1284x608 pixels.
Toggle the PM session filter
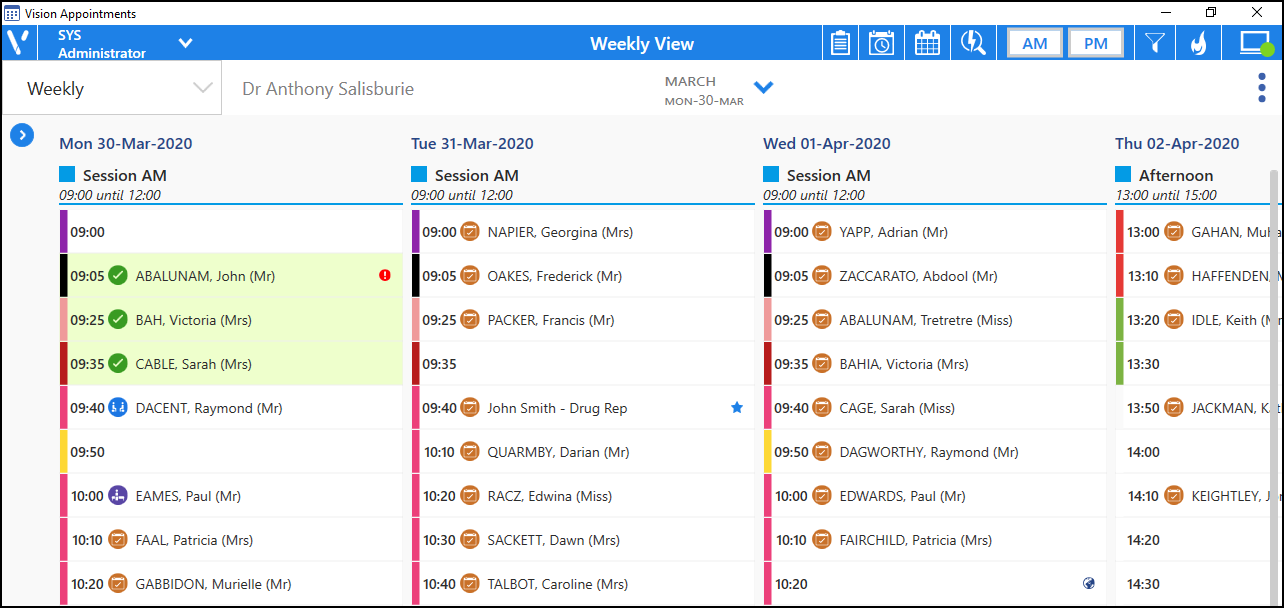[1095, 43]
